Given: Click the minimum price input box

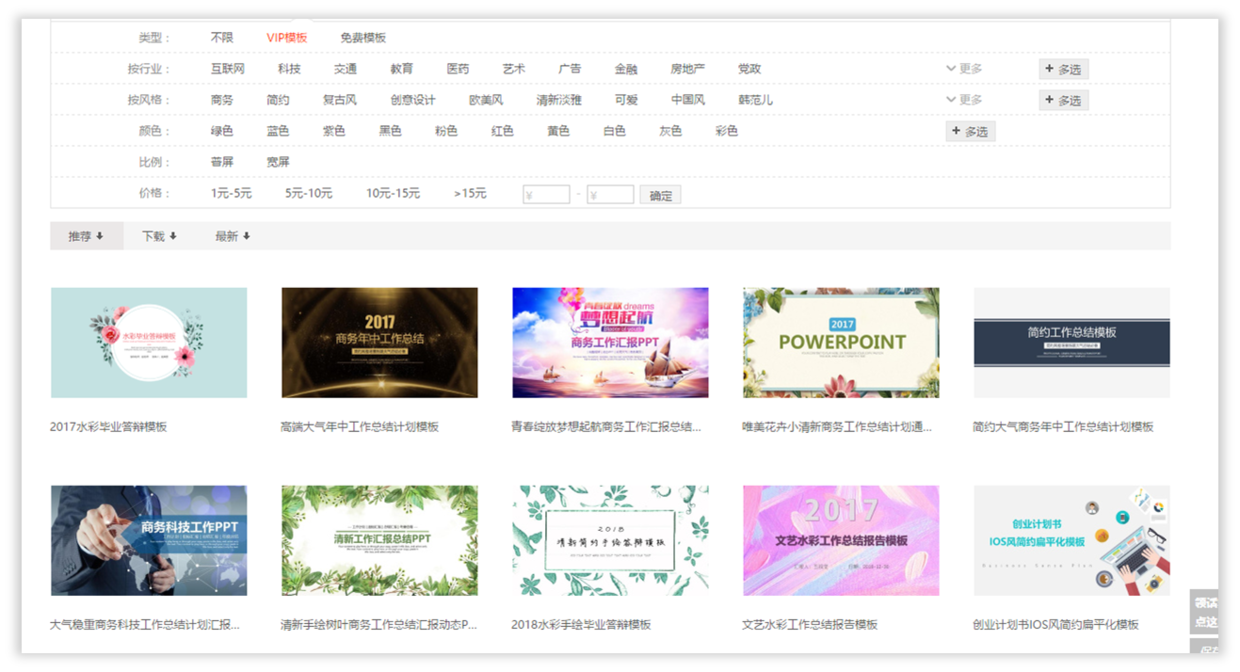Looking at the screenshot, I should pyautogui.click(x=545, y=193).
